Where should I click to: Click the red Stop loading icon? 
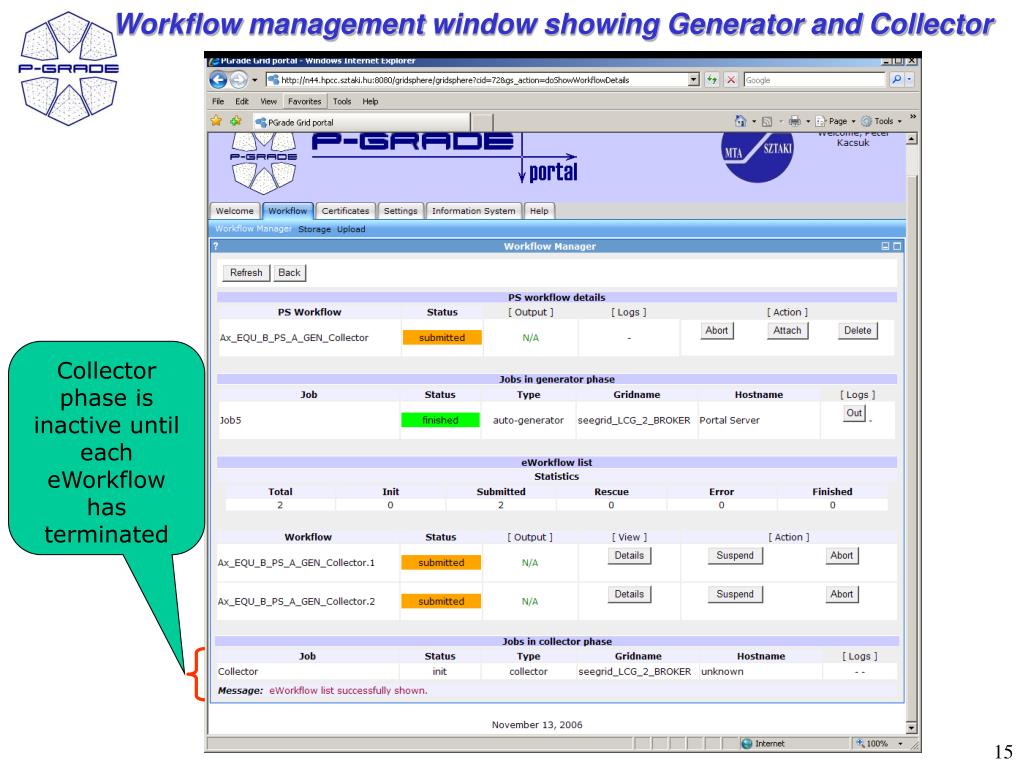(x=731, y=80)
